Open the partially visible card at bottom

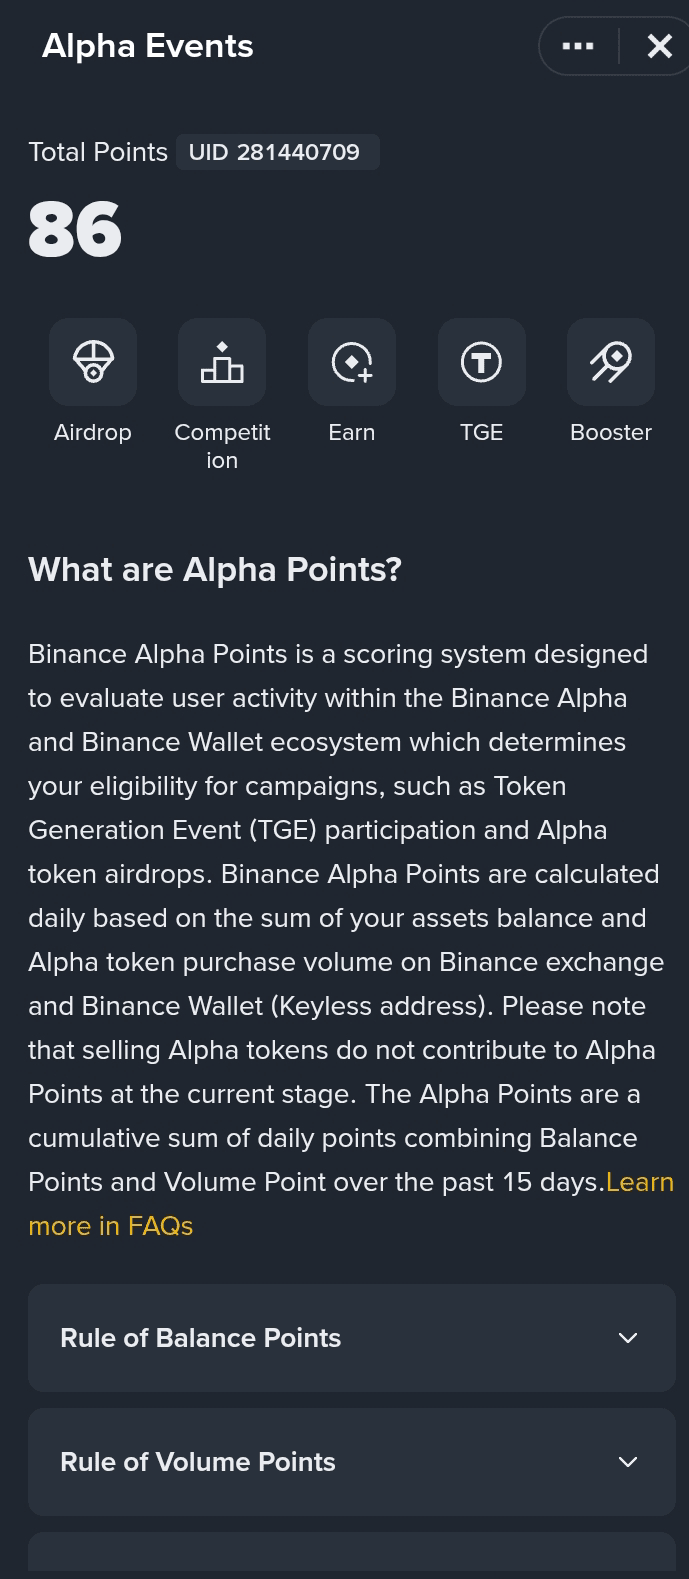352,1556
